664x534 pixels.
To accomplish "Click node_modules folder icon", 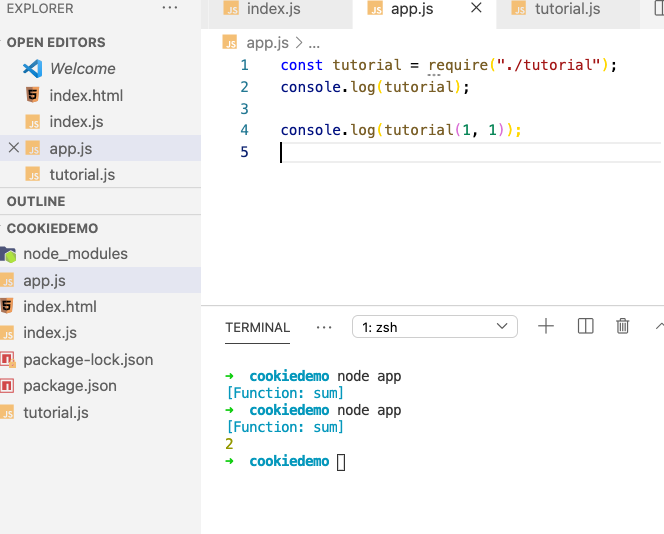I will [8, 254].
